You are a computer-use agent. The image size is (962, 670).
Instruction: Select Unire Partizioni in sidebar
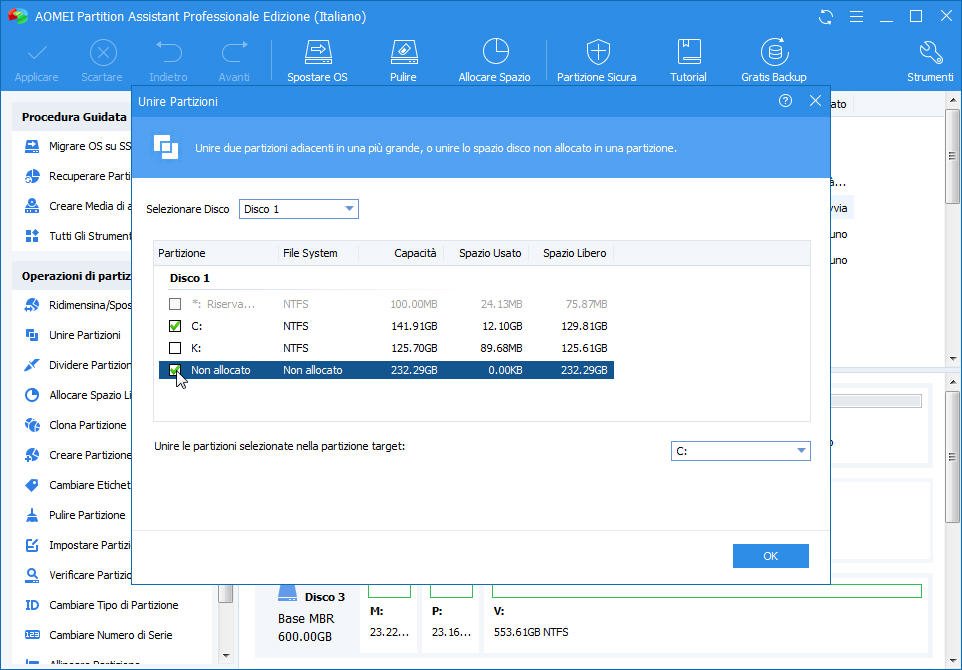84,335
